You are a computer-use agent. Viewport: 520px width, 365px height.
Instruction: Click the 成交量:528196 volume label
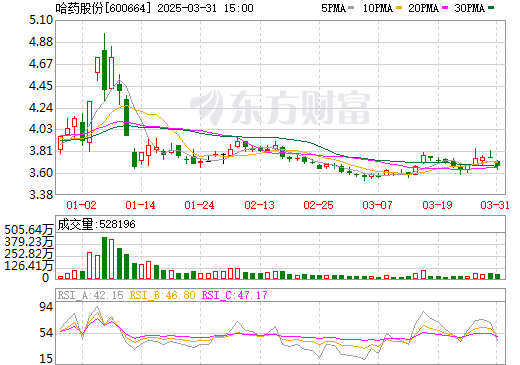pos(96,224)
